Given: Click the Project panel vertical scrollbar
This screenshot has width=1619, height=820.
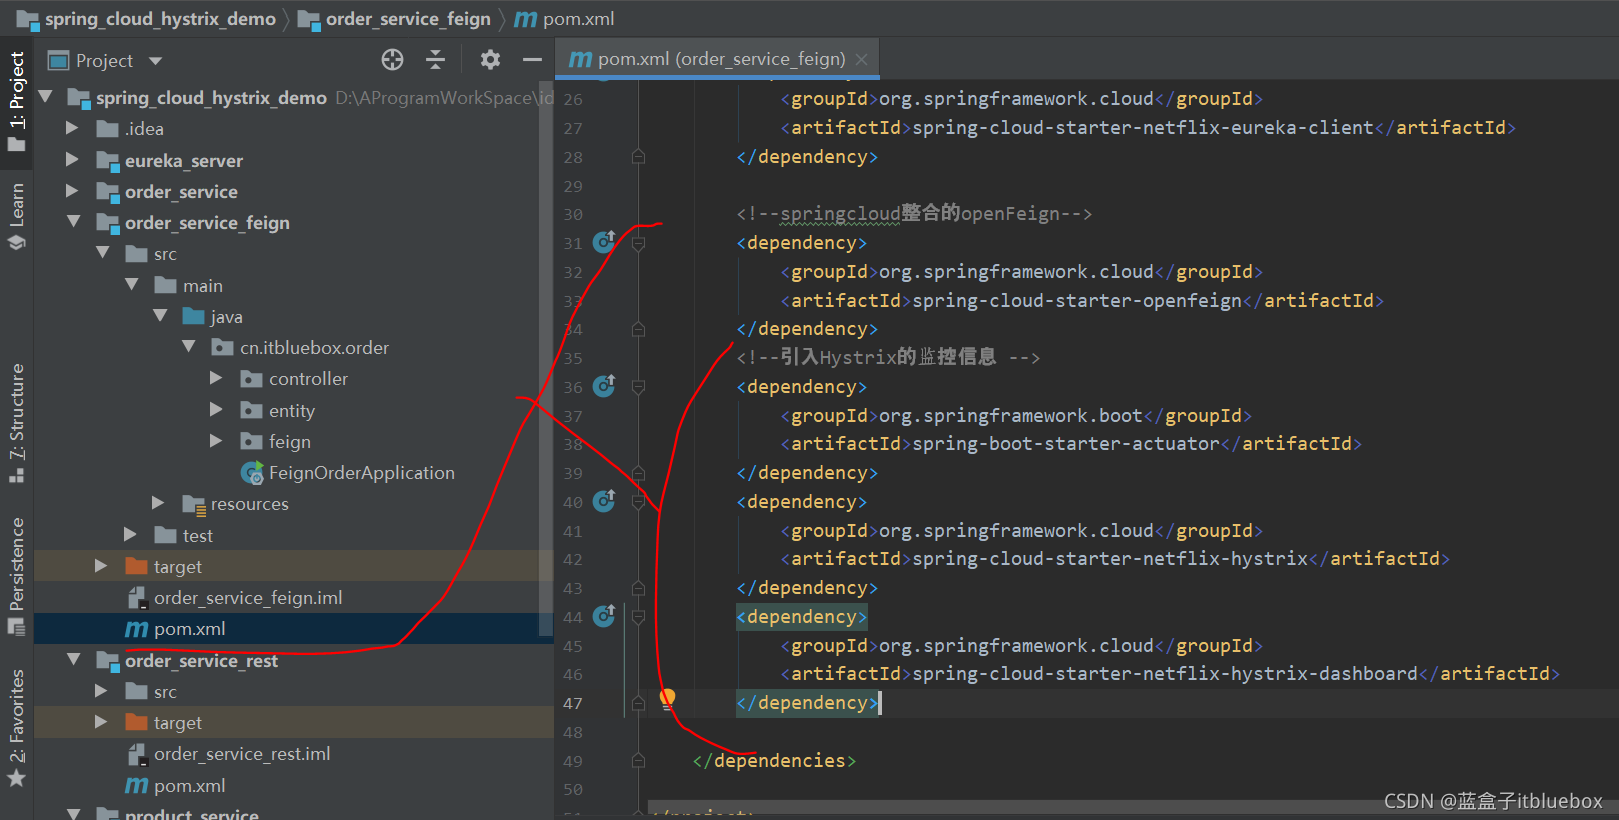Looking at the screenshot, I should pos(546,360).
